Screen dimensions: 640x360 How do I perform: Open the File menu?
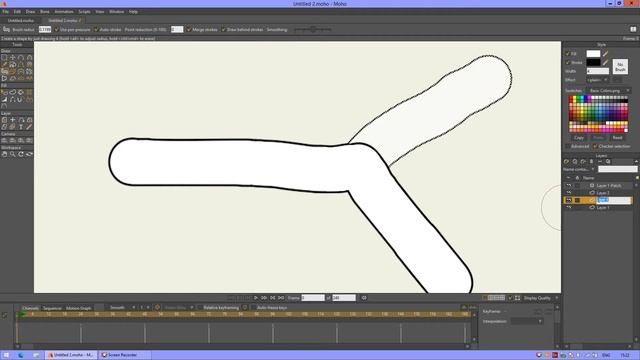(x=5, y=12)
